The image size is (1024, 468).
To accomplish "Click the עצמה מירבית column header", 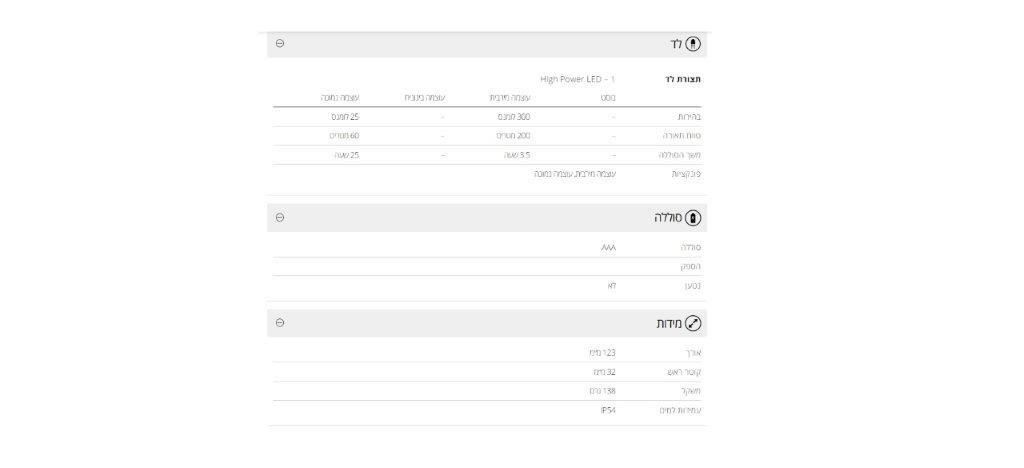I will pos(510,98).
